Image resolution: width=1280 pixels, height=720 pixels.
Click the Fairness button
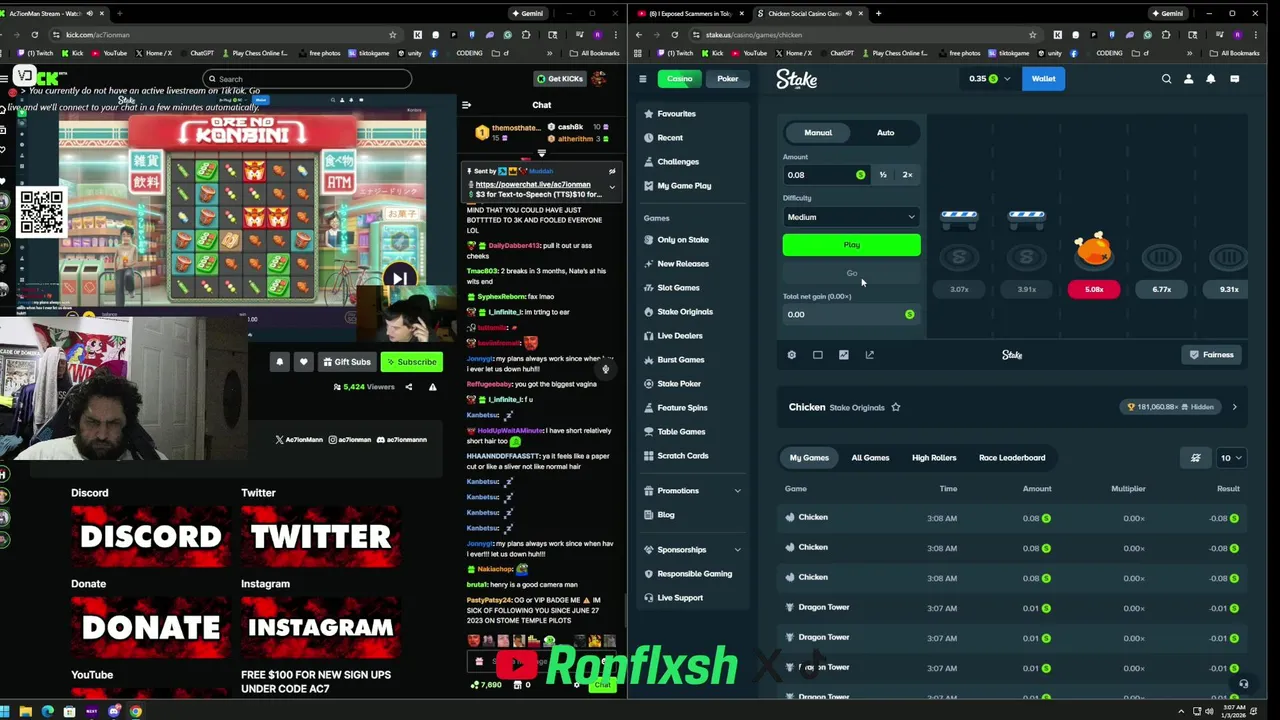1211,355
